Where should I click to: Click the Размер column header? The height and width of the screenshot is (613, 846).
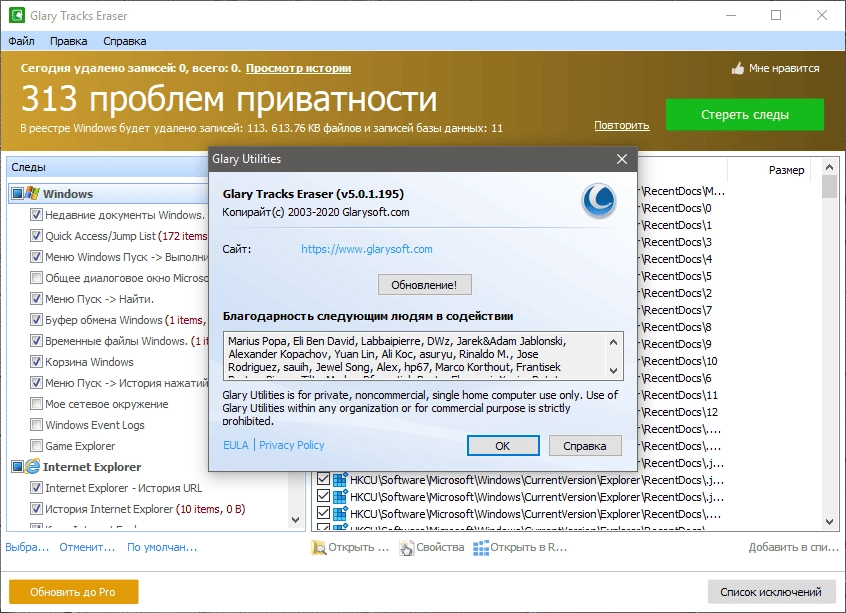pos(787,170)
